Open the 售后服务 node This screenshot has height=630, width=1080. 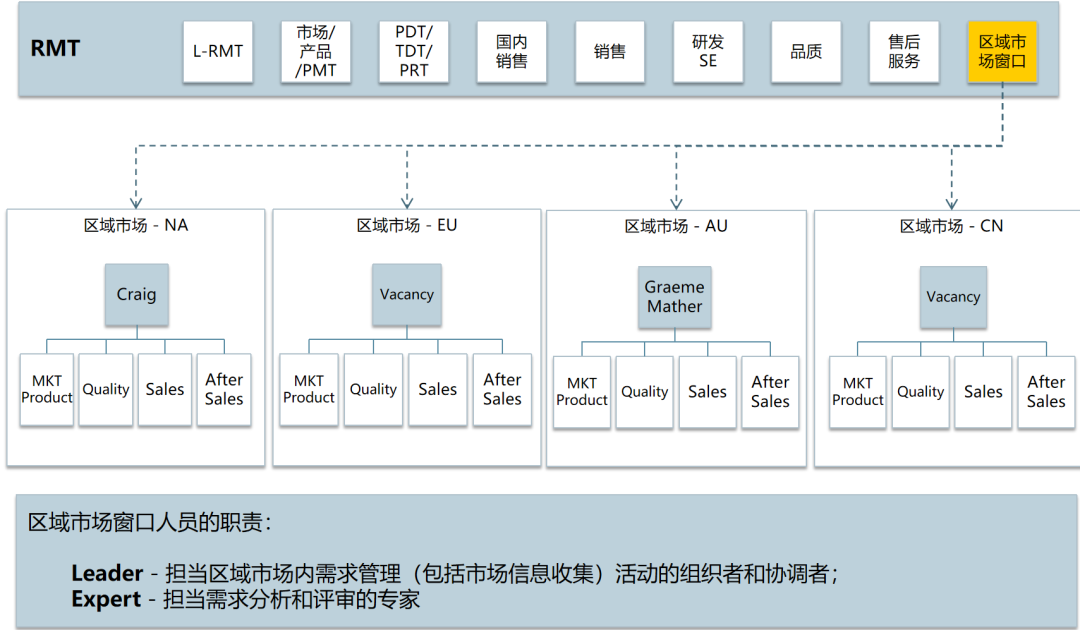(904, 51)
